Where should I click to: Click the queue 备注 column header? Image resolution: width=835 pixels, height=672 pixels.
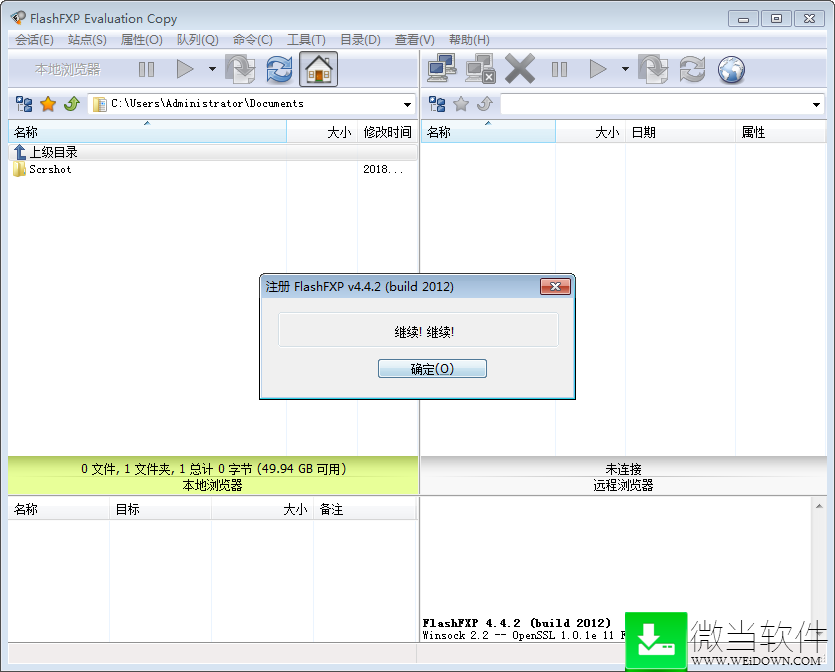pyautogui.click(x=365, y=509)
